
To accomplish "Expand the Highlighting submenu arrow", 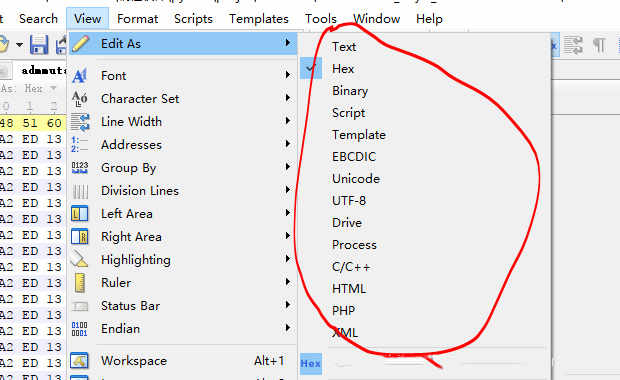I will (288, 259).
